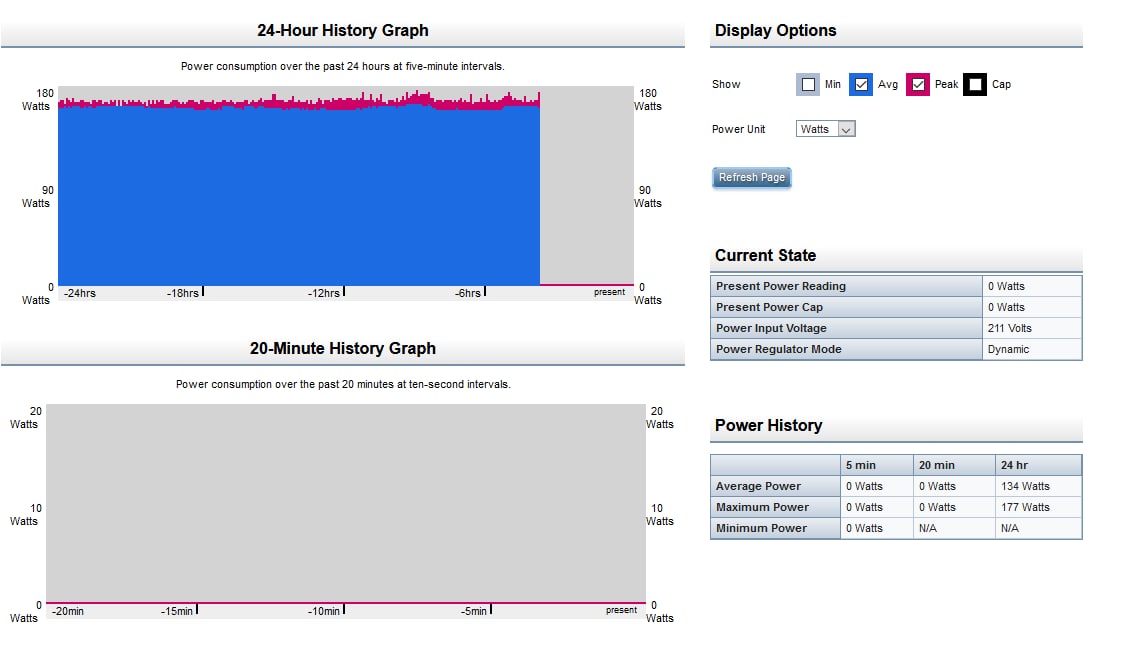
Task: Click the -12hrs marker on the 24-hour graph
Action: (325, 293)
